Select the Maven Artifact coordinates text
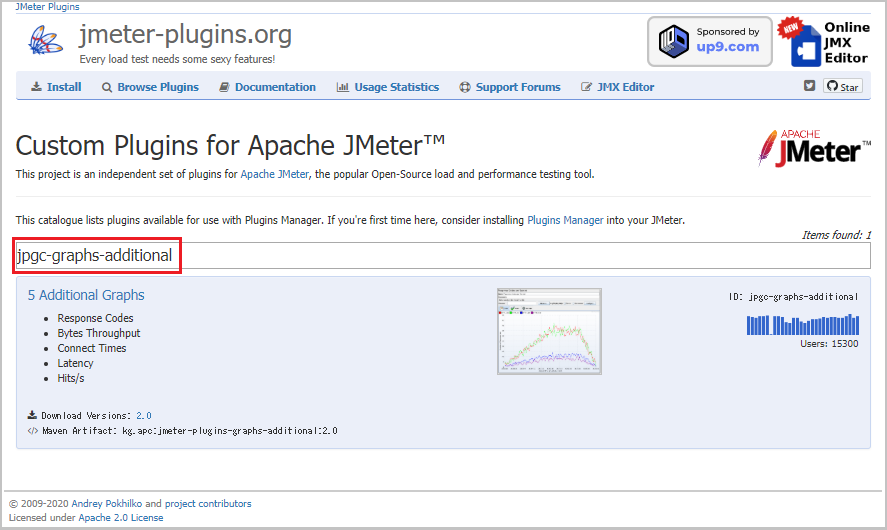The image size is (887, 530). pos(230,431)
